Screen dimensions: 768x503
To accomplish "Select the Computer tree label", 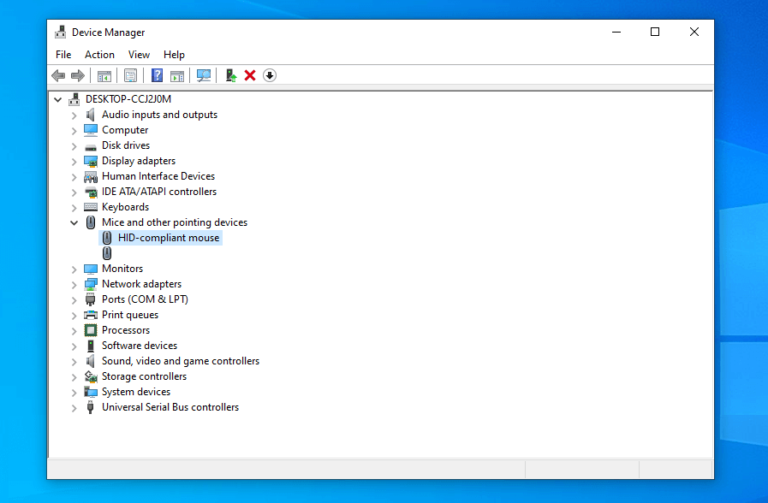I will tap(125, 130).
